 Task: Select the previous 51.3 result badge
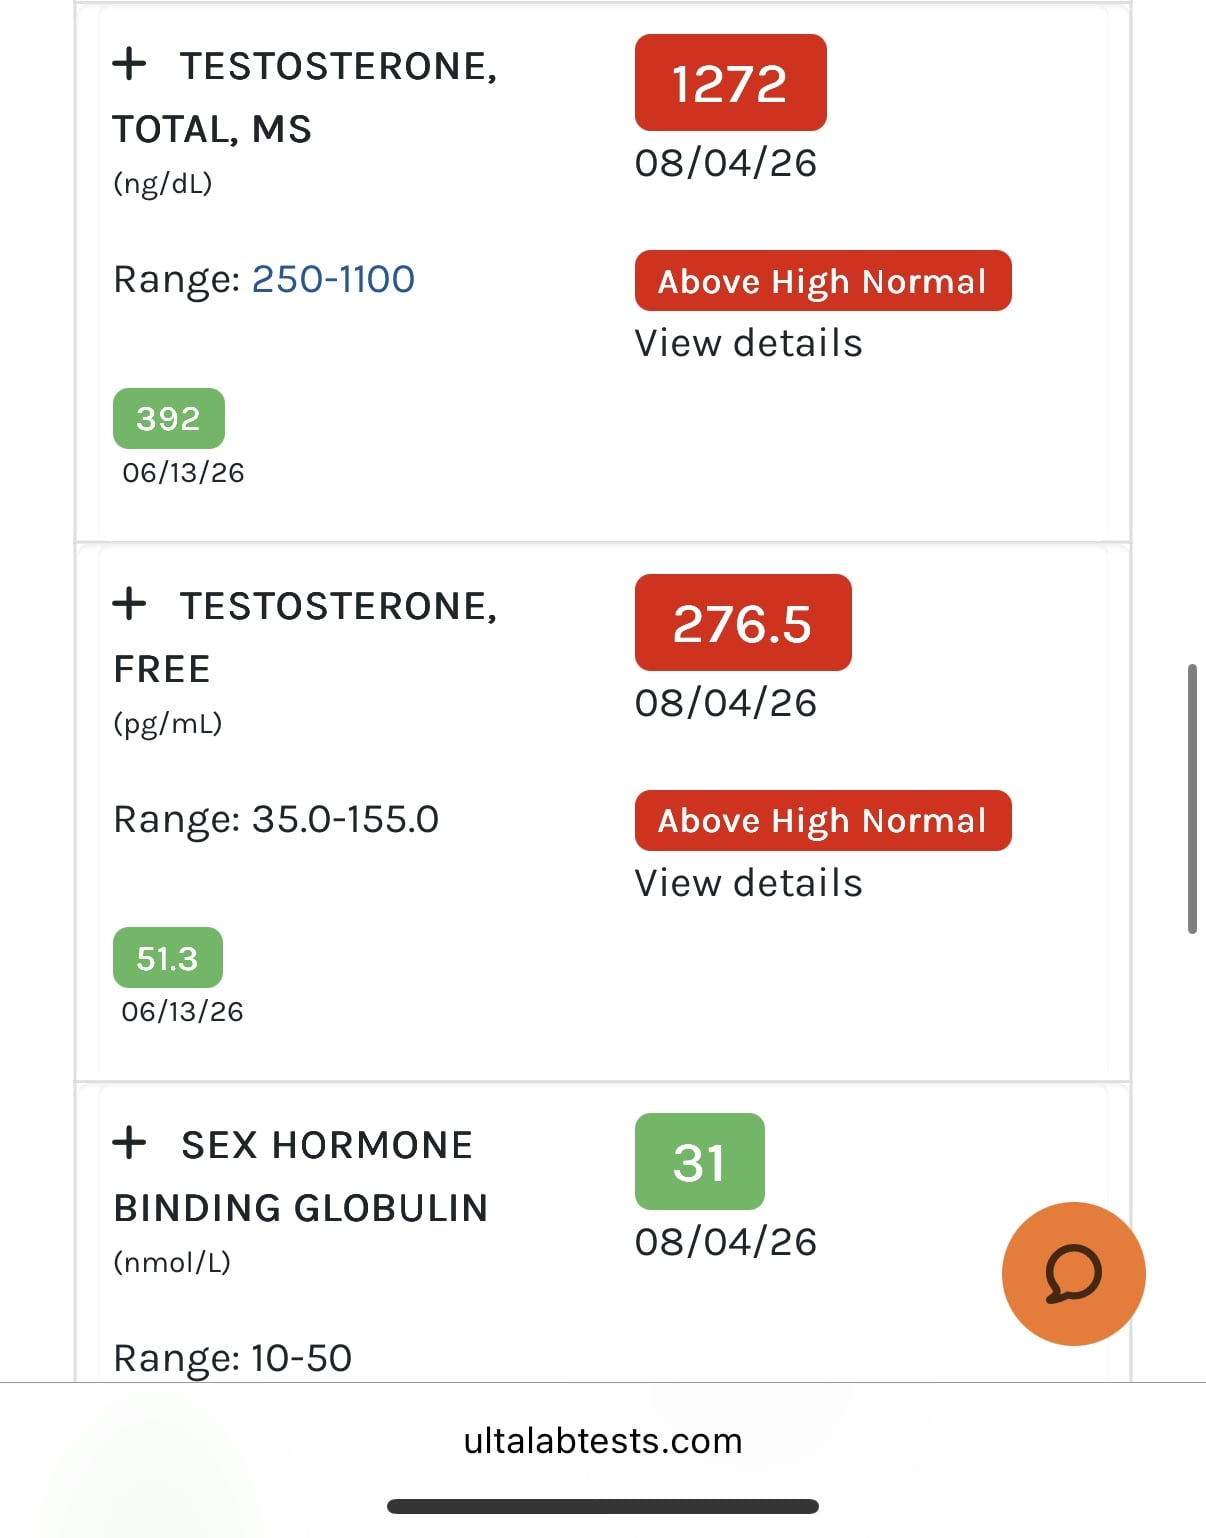click(x=167, y=958)
